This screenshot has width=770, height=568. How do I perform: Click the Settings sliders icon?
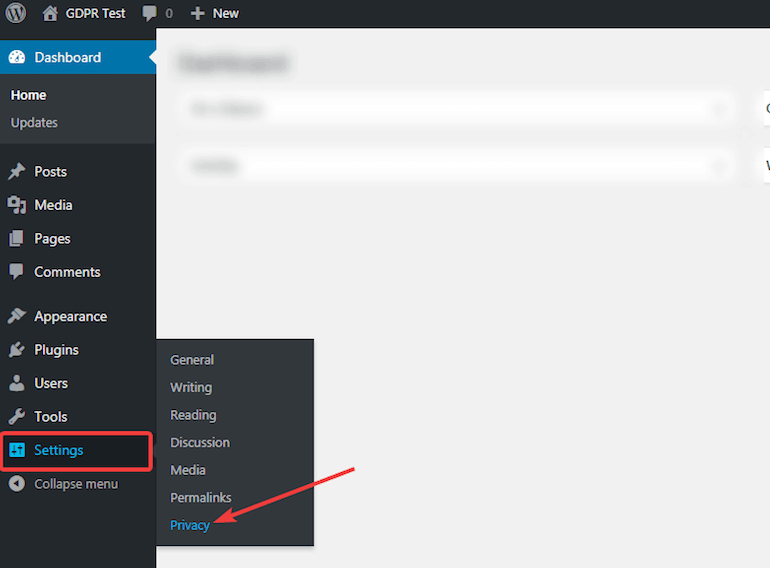tap(17, 450)
